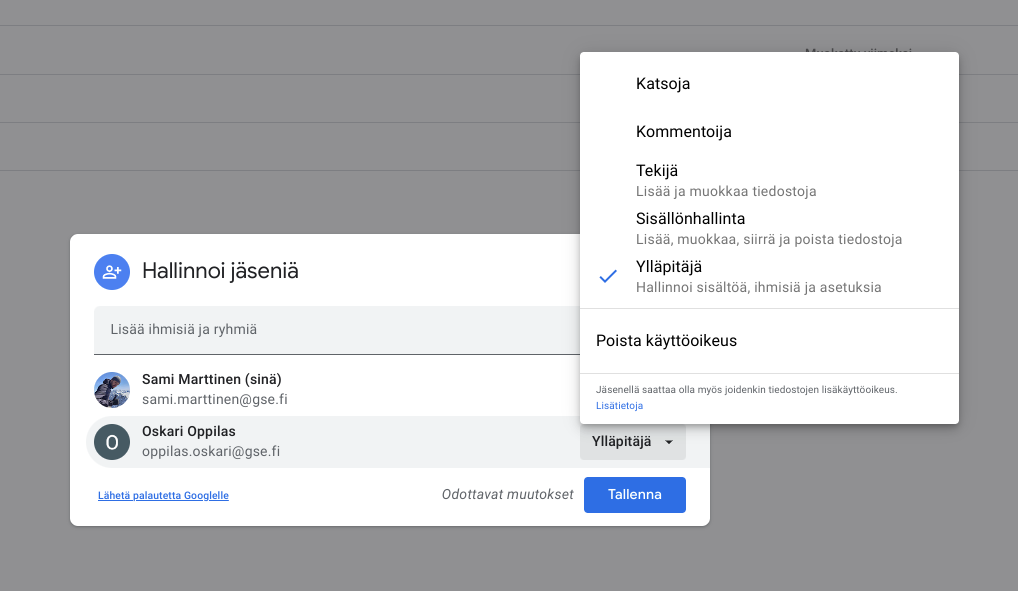Viewport: 1018px width, 591px height.
Task: Pick the Sisällönhallinta role option
Action: click(x=690, y=219)
